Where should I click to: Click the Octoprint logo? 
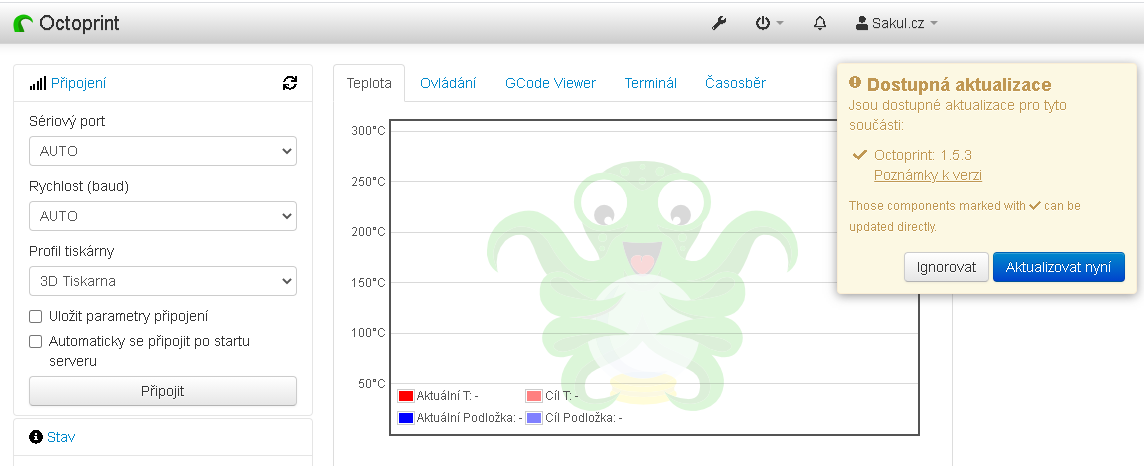23,23
